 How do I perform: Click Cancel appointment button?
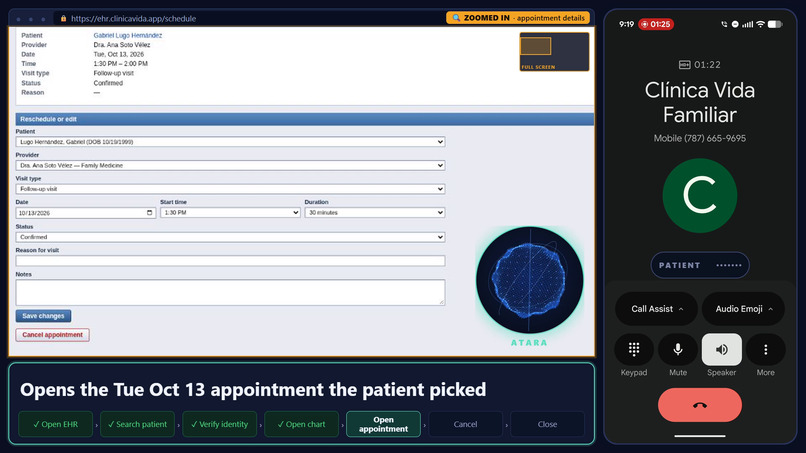click(x=52, y=335)
